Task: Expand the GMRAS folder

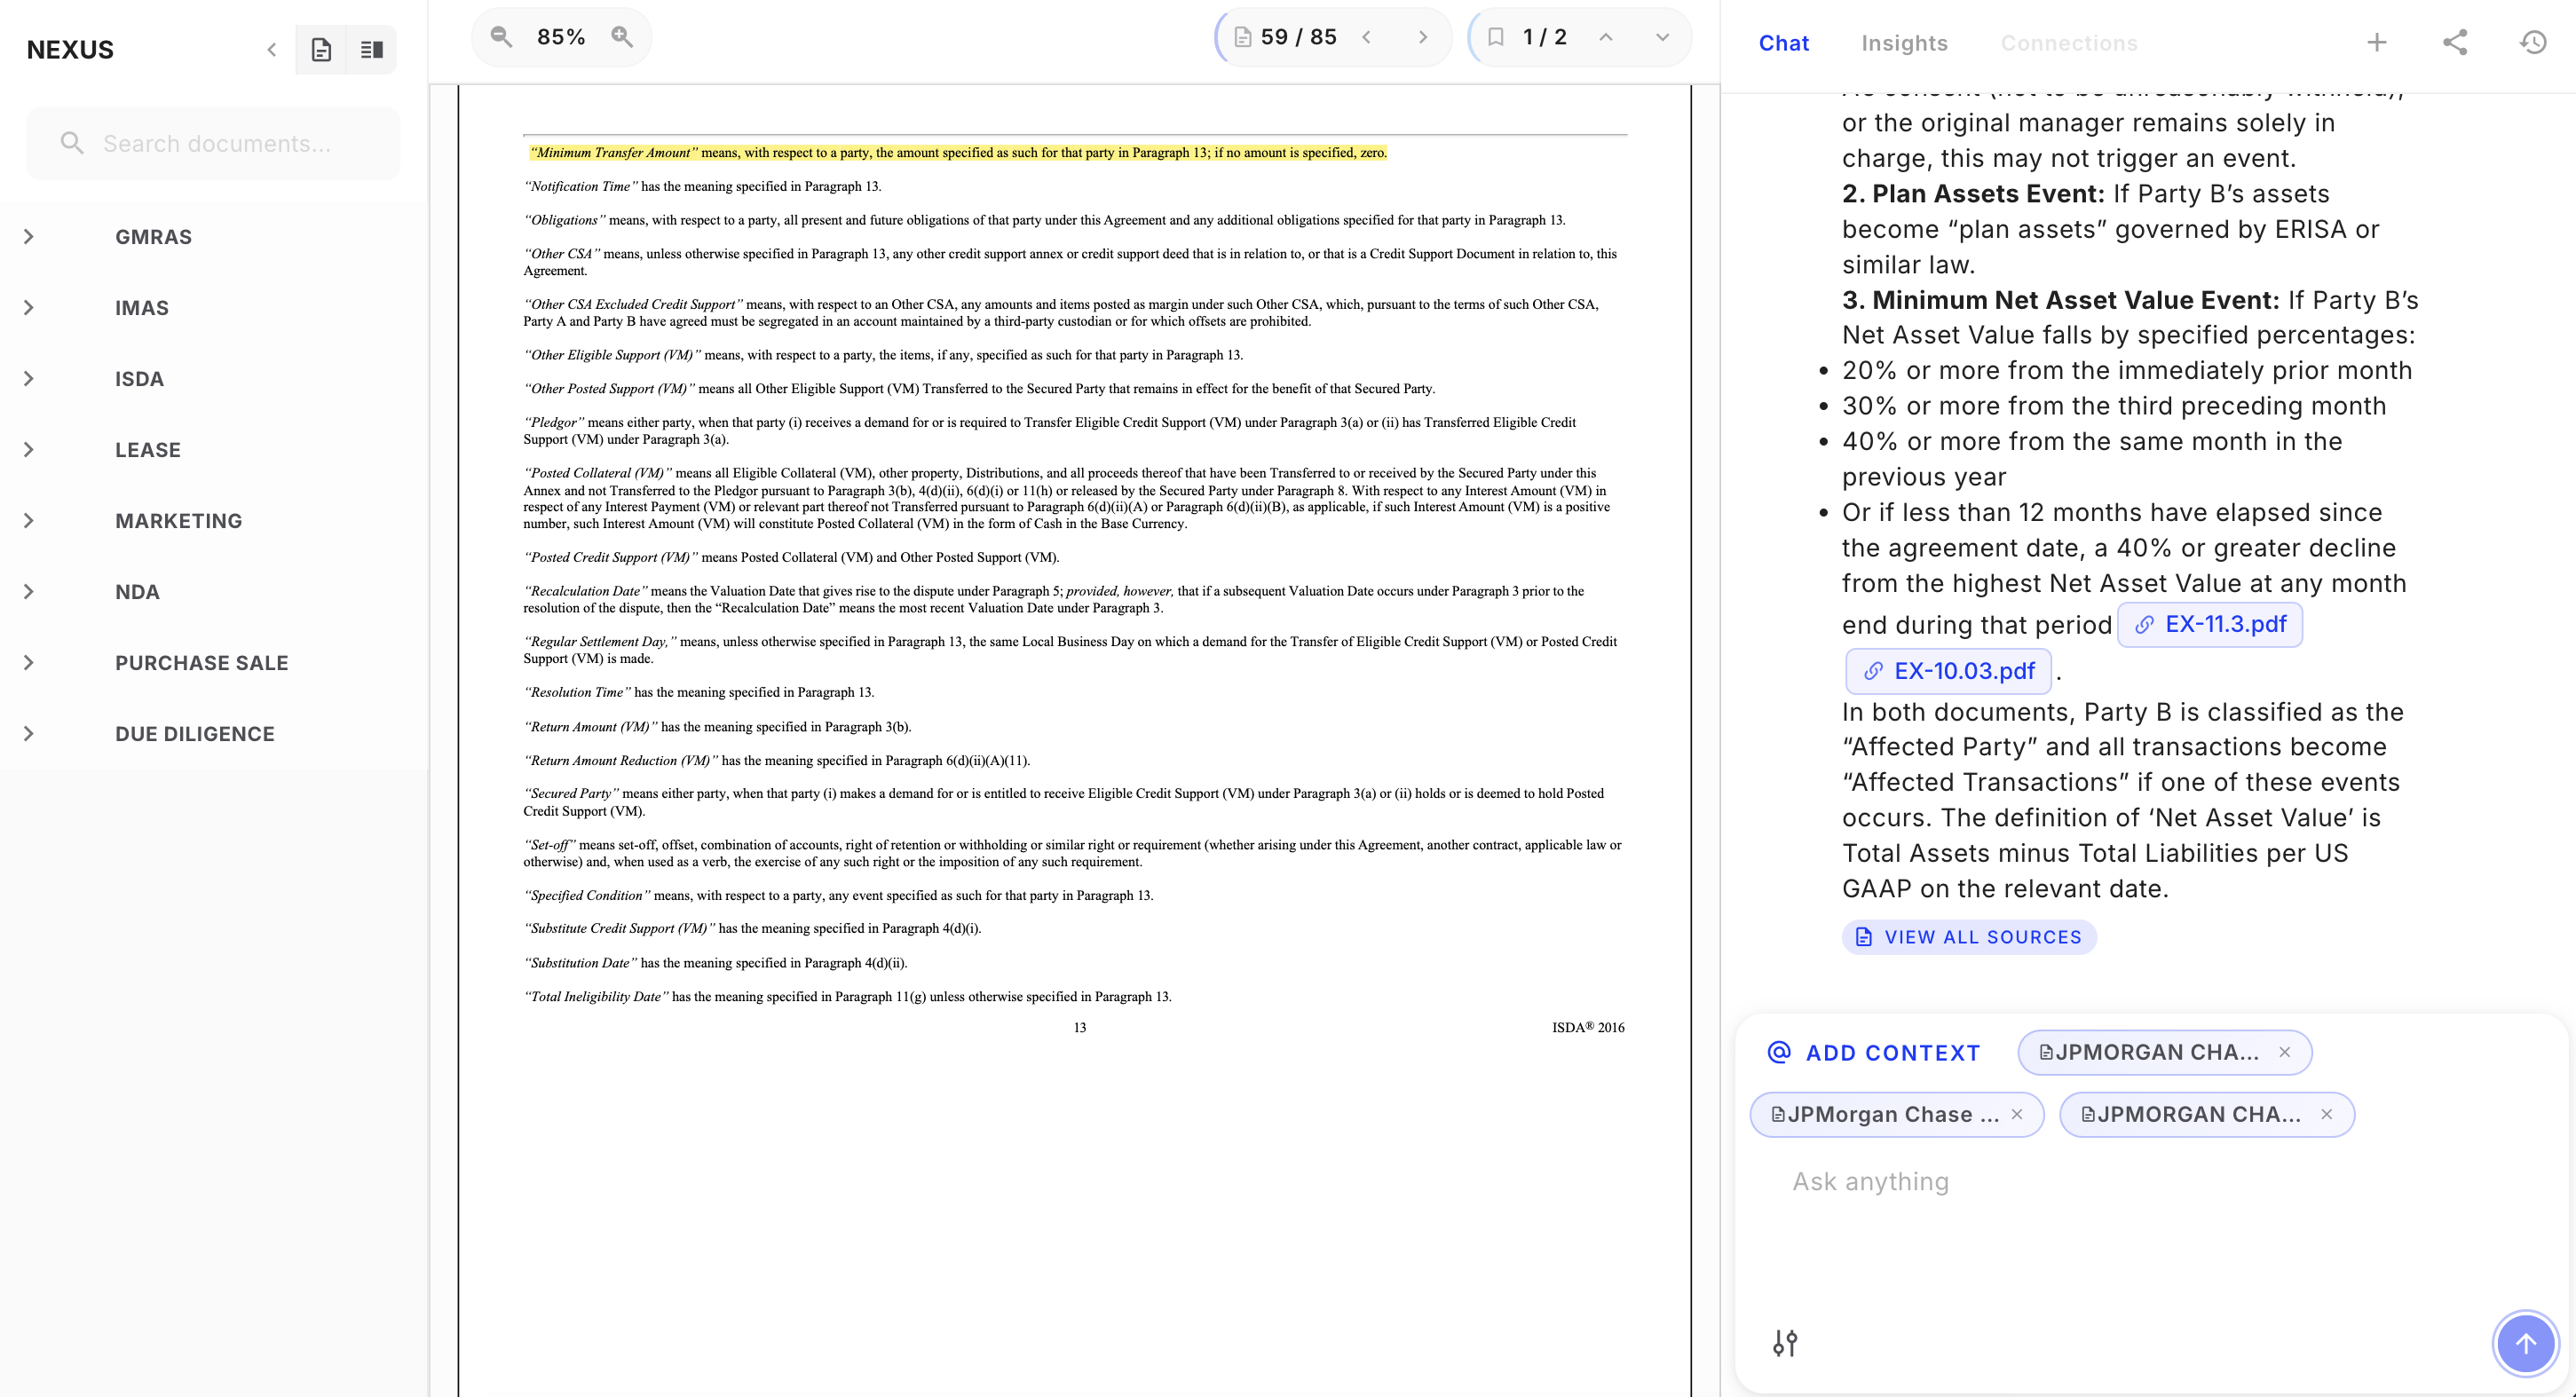Action: (x=30, y=236)
